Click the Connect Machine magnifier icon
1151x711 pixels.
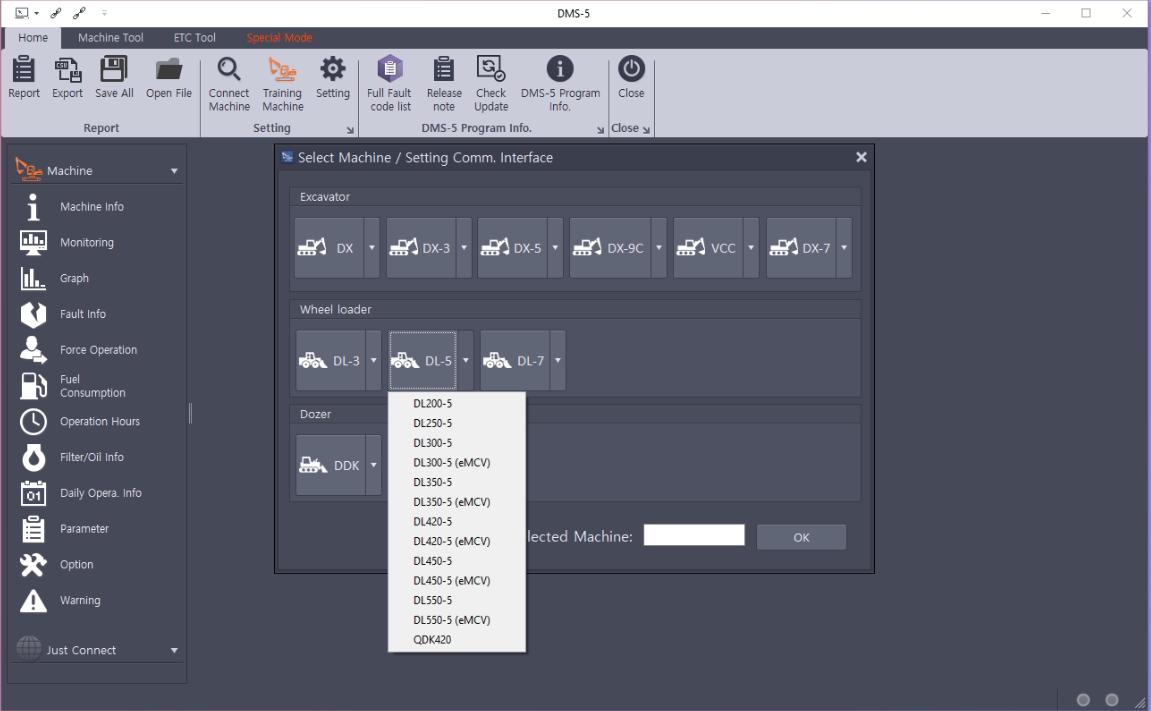point(229,70)
